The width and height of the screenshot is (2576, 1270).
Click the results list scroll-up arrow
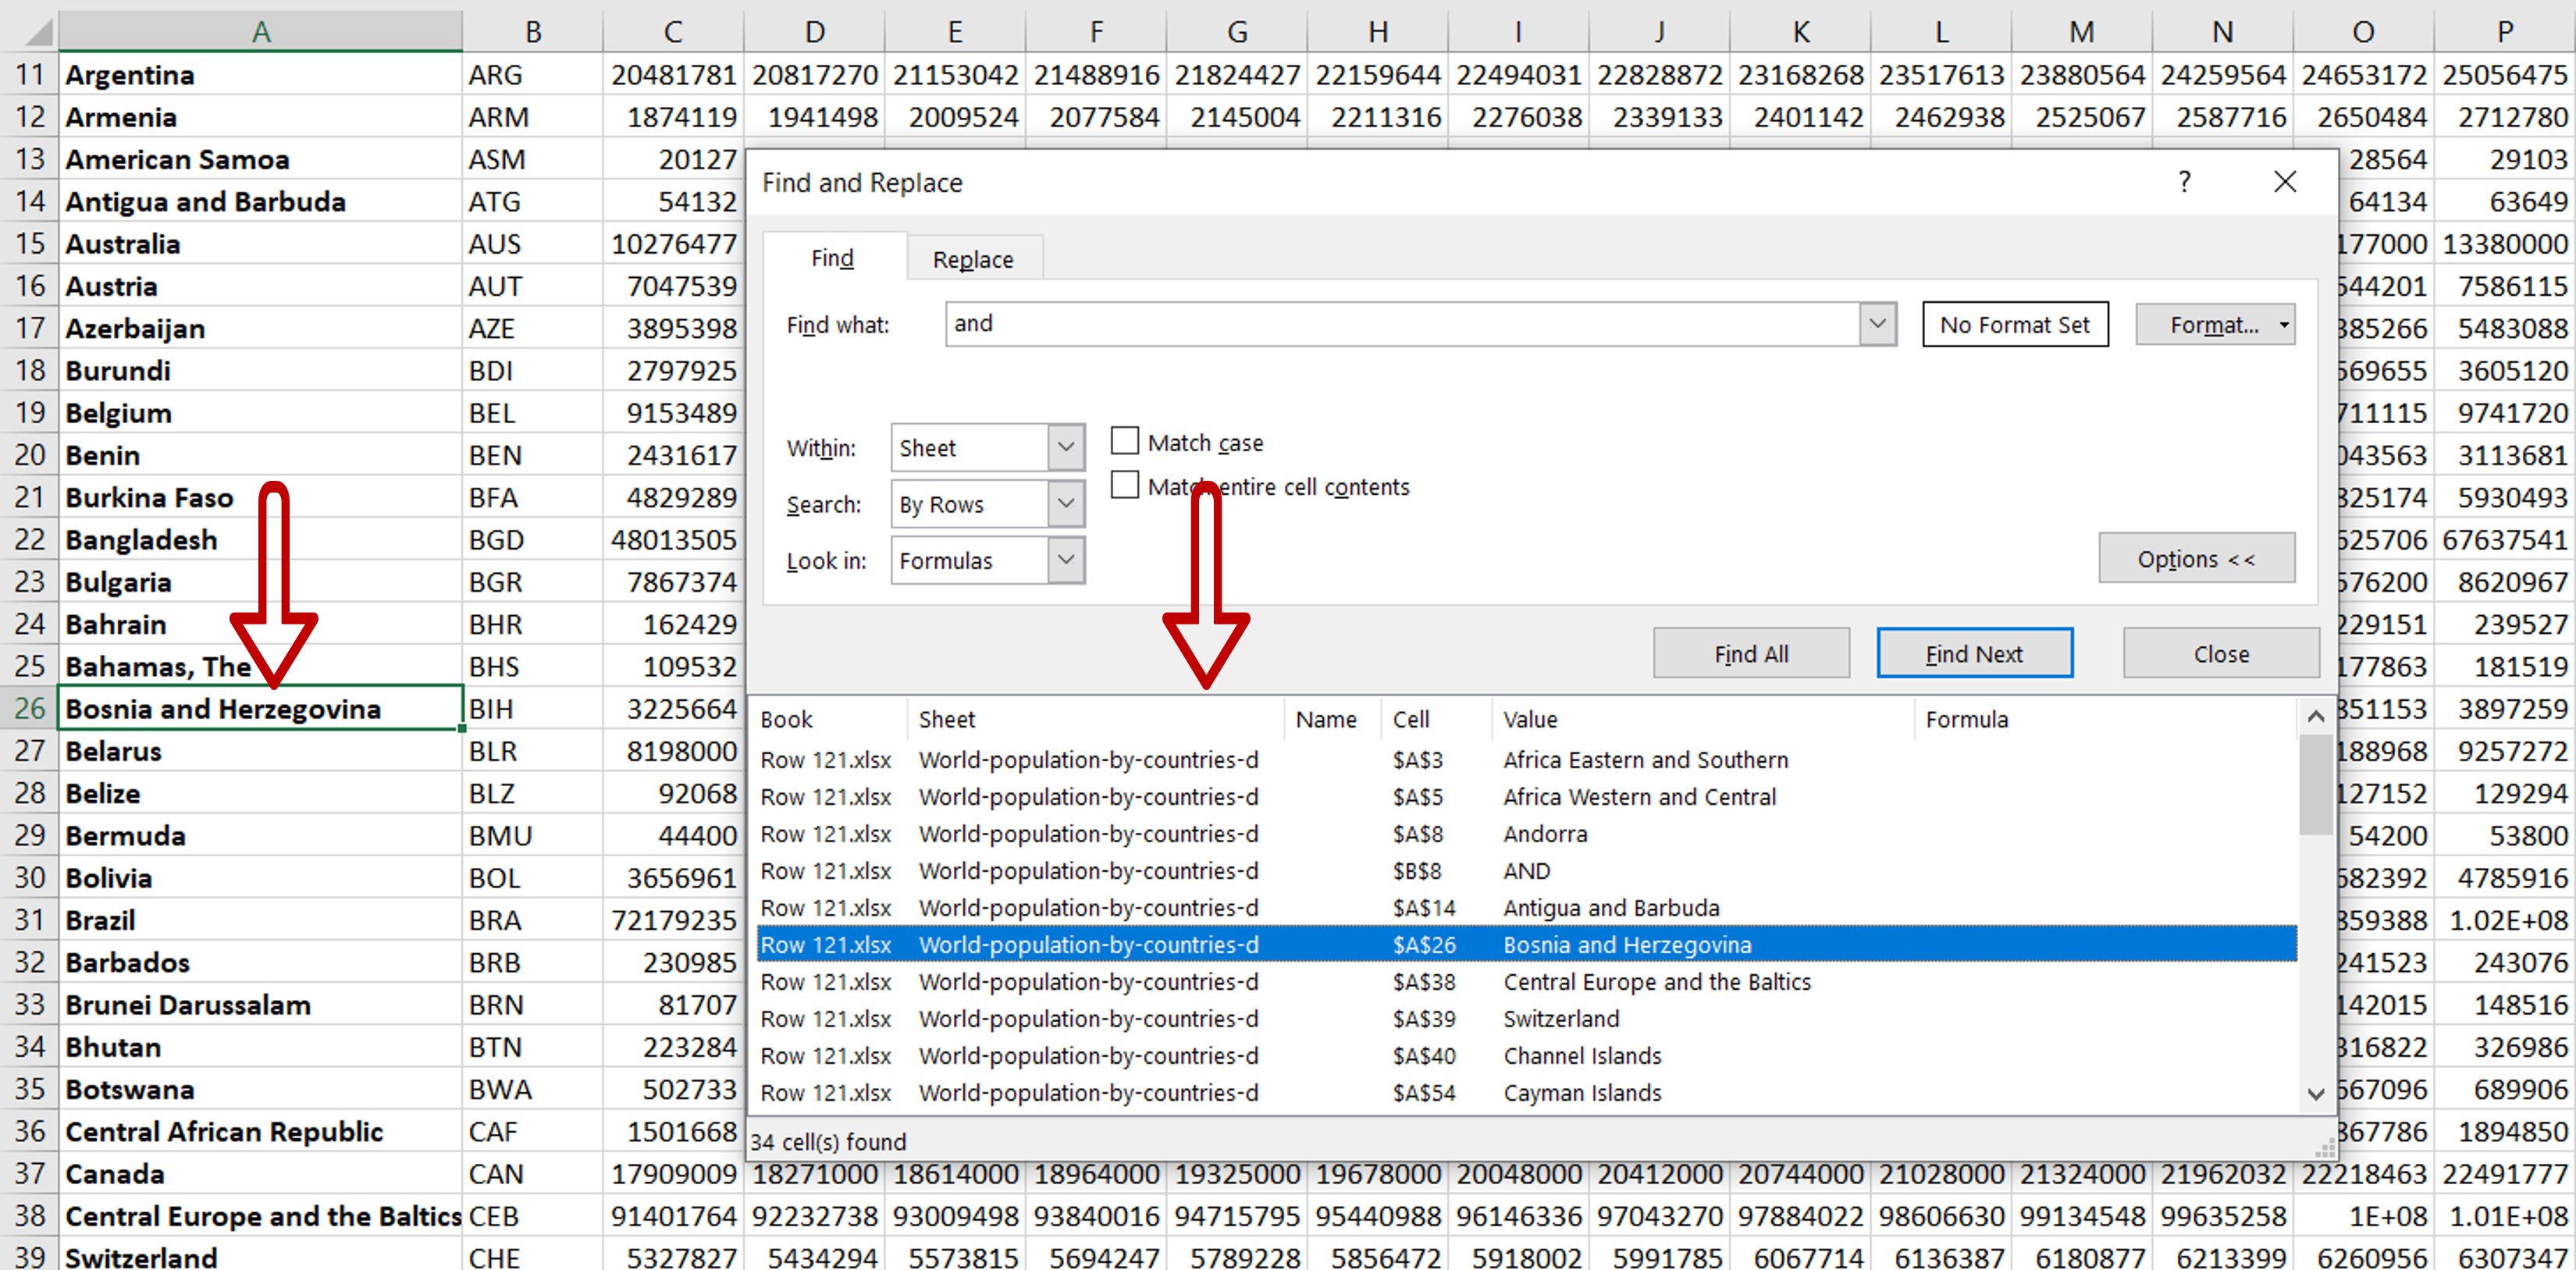coord(2315,716)
